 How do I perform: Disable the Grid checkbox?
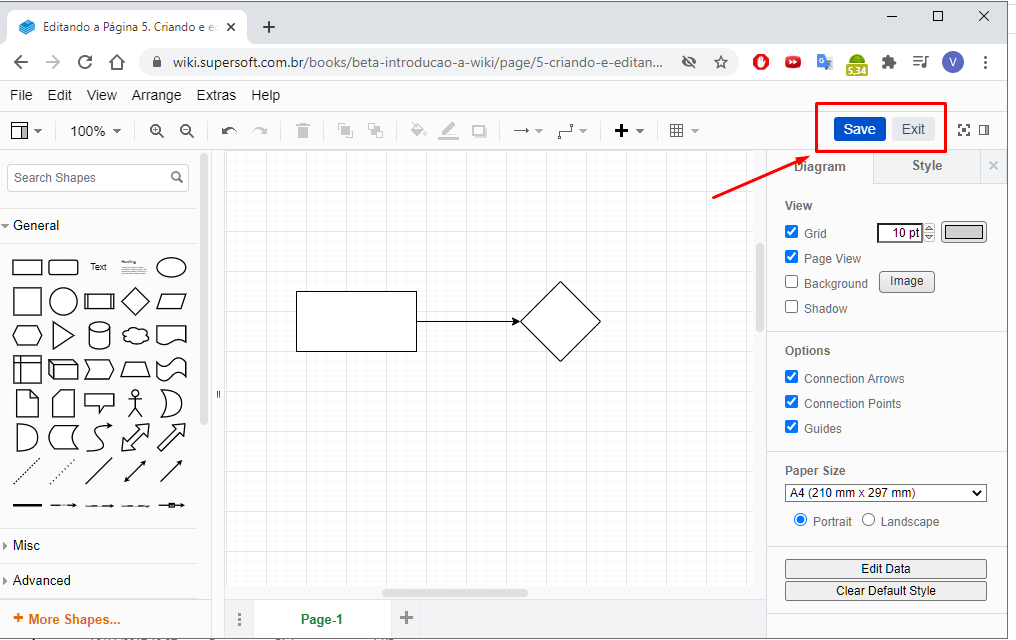tap(792, 232)
